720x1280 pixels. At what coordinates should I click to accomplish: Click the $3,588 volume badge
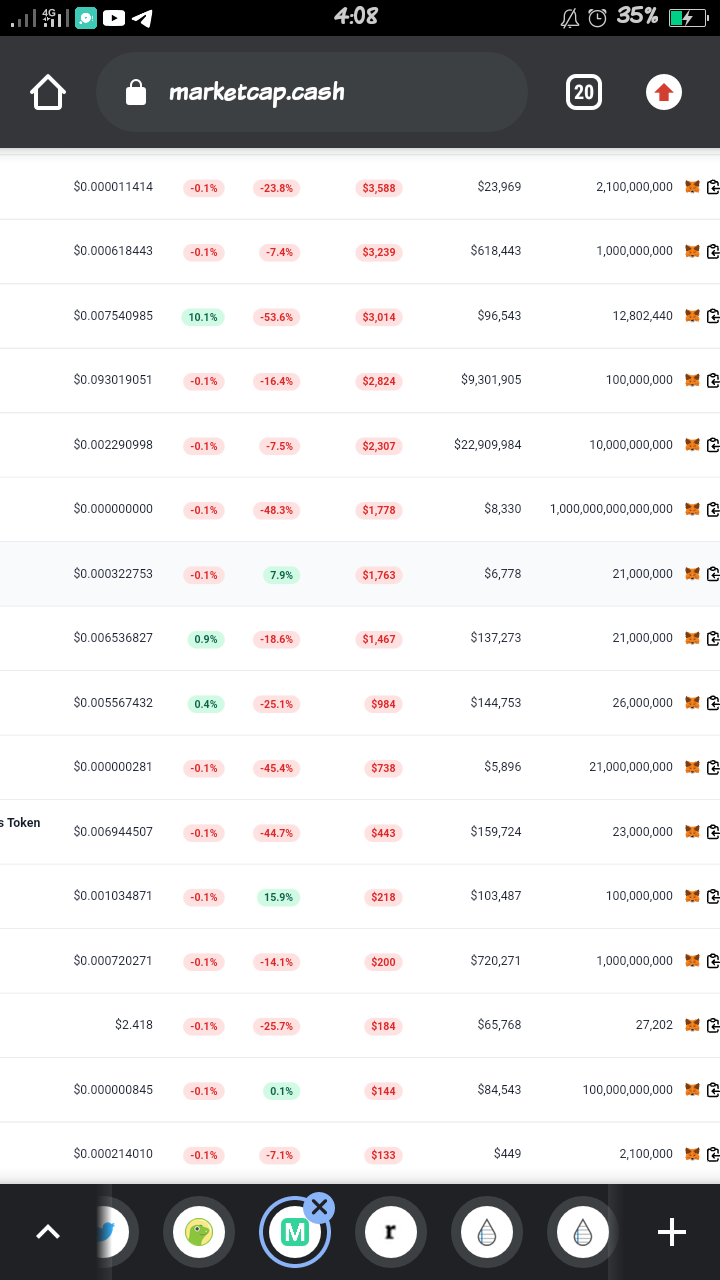(379, 188)
